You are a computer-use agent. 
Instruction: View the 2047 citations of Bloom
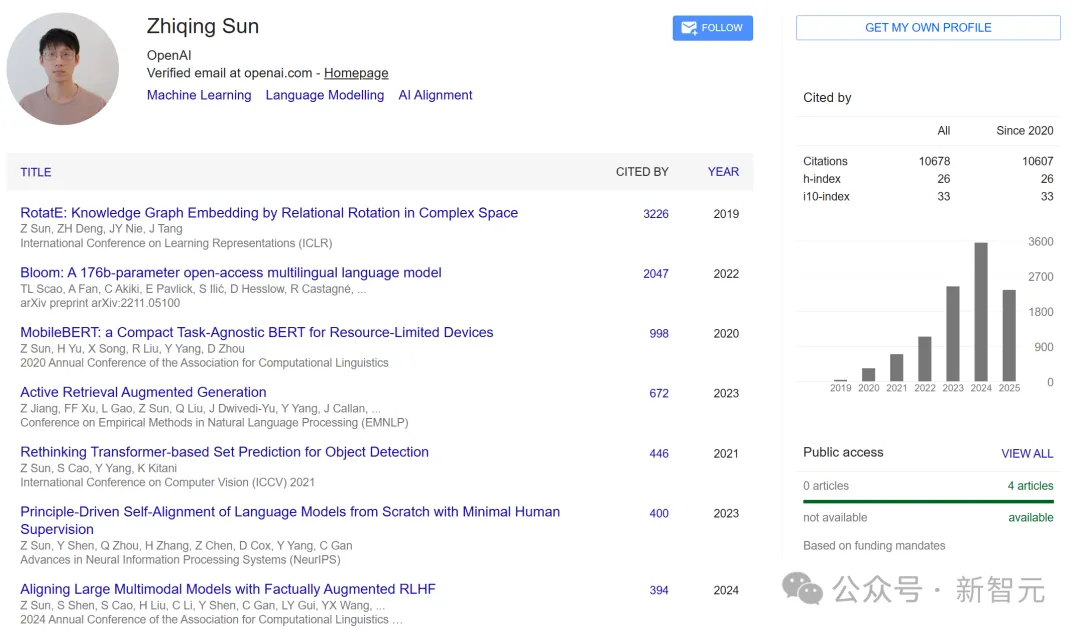(x=656, y=274)
